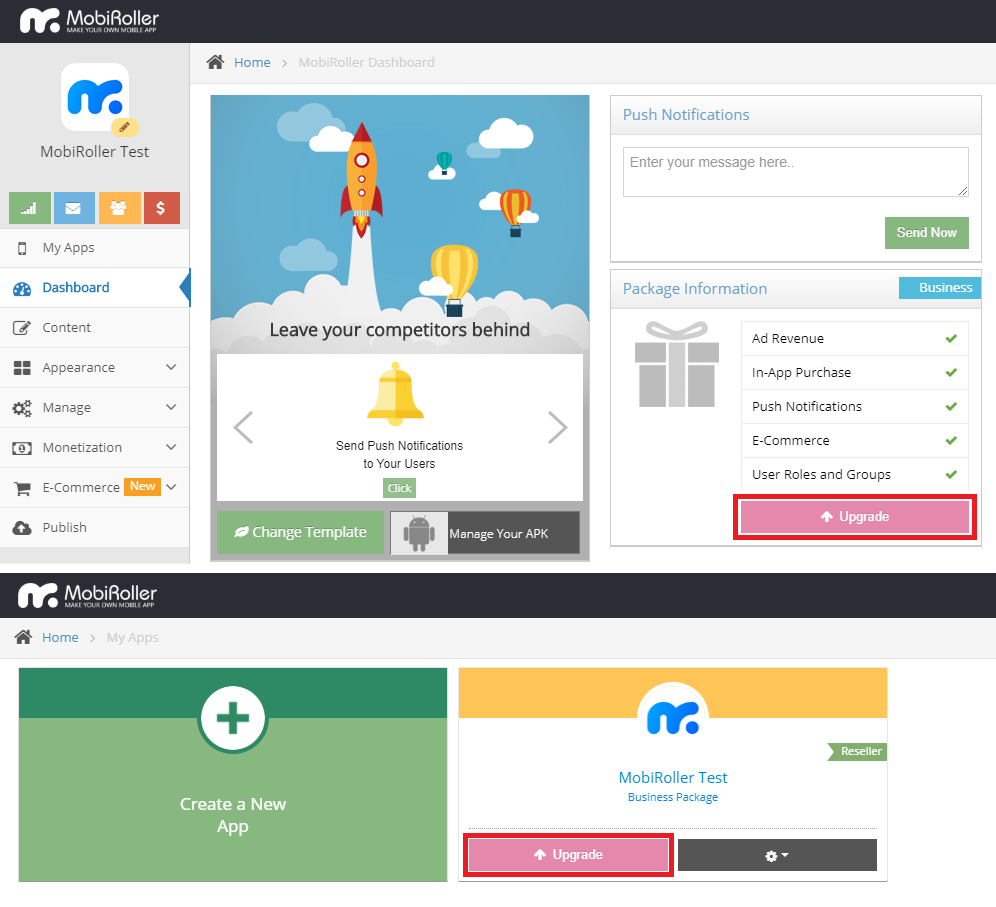Click the green Click button under the bell

[400, 488]
